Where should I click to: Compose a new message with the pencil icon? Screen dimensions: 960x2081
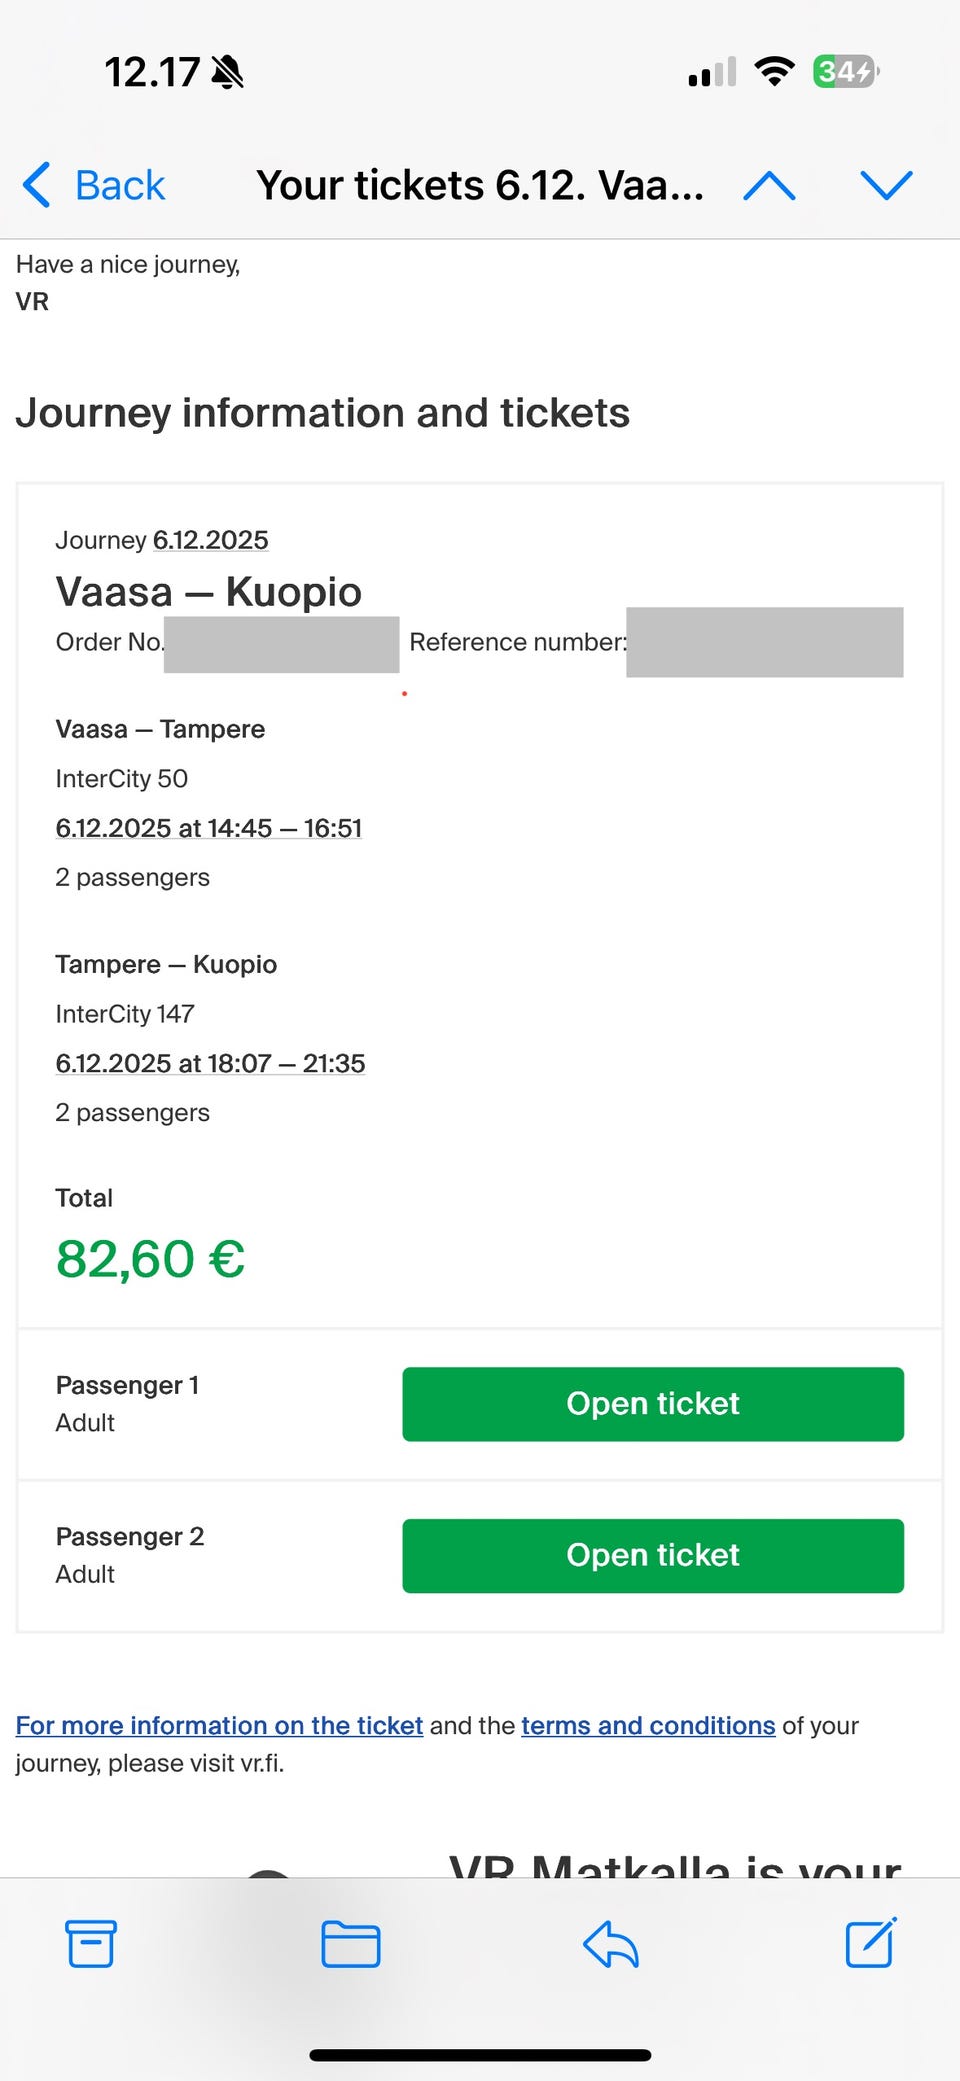click(x=870, y=1942)
